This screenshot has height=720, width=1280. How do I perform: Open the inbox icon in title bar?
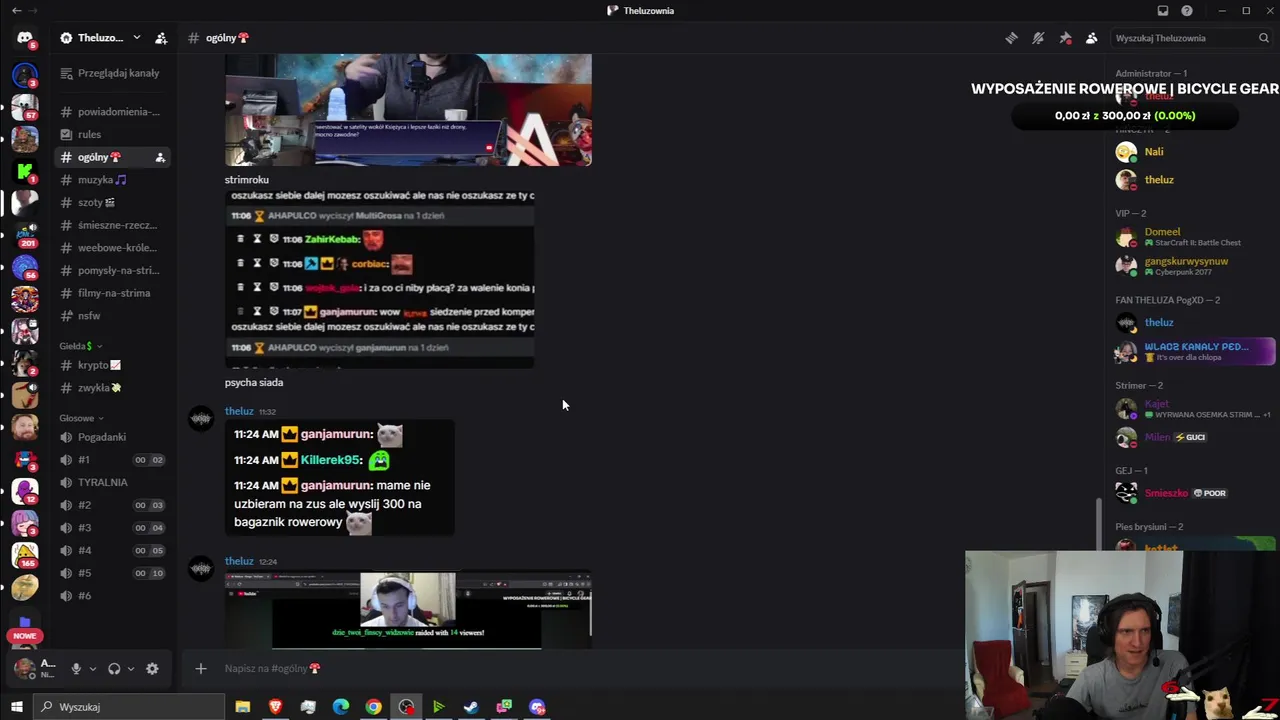[x=1163, y=11]
